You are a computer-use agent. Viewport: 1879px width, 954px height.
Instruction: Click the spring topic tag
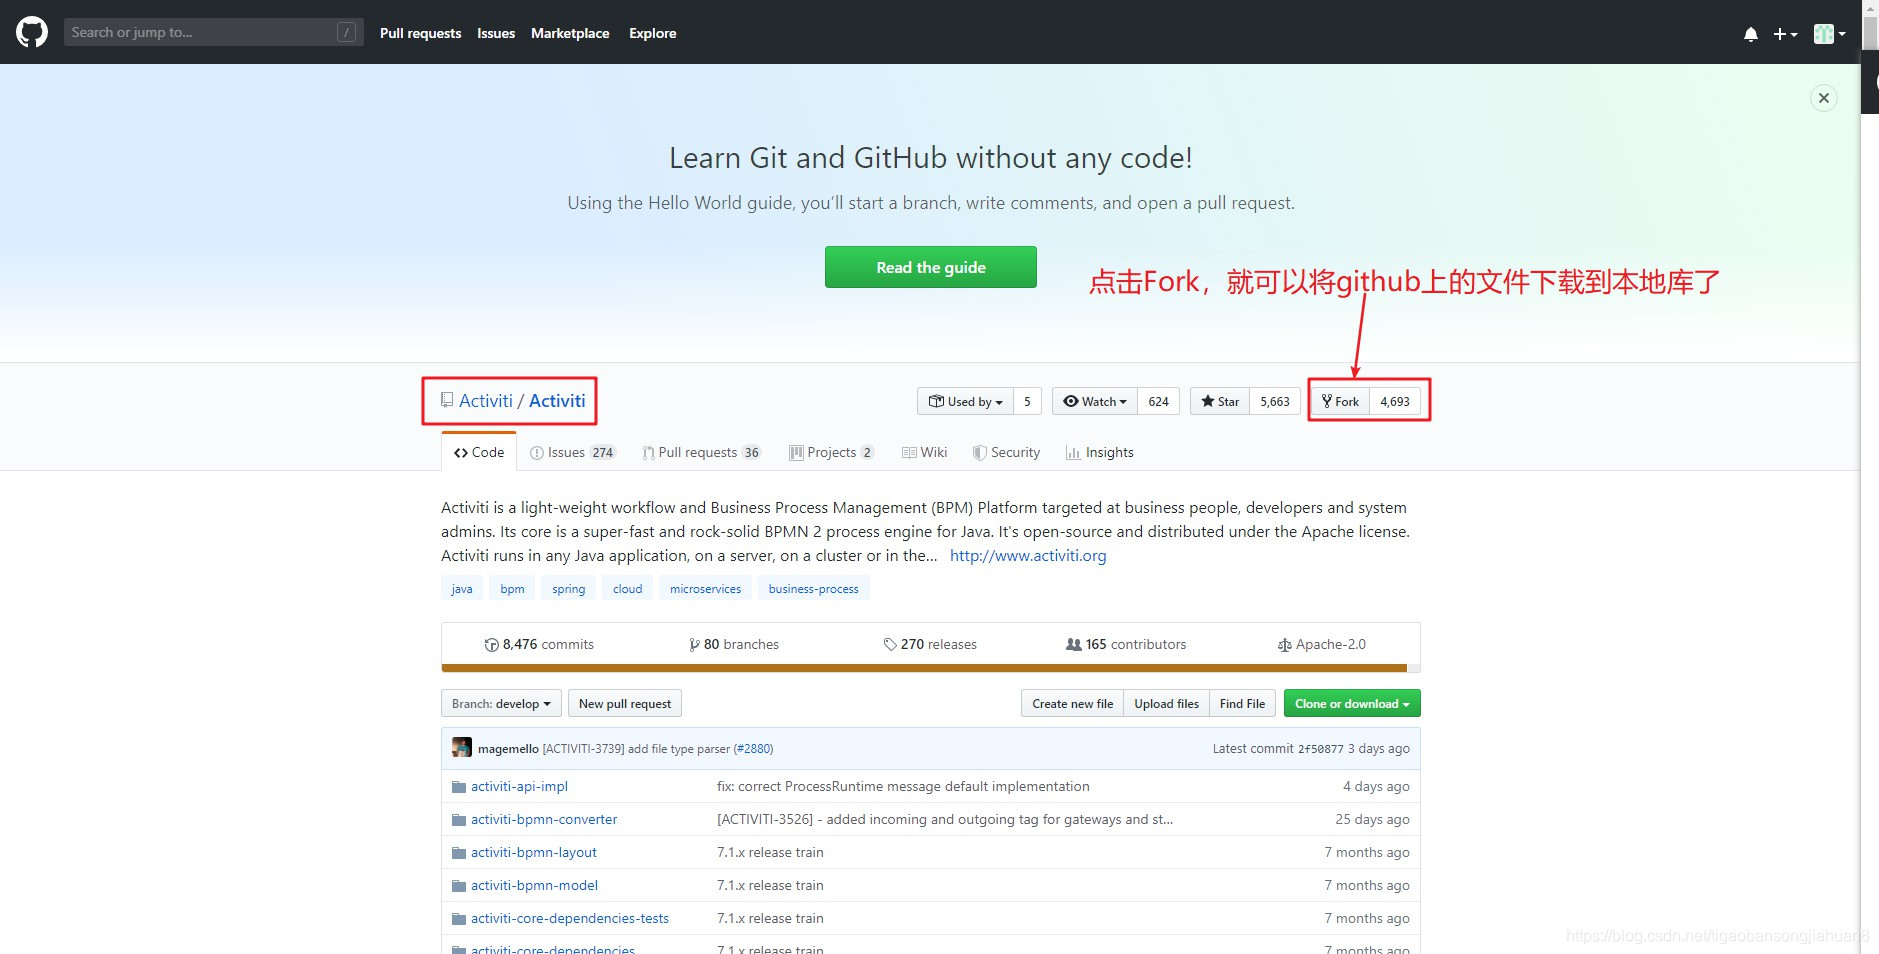[569, 588]
